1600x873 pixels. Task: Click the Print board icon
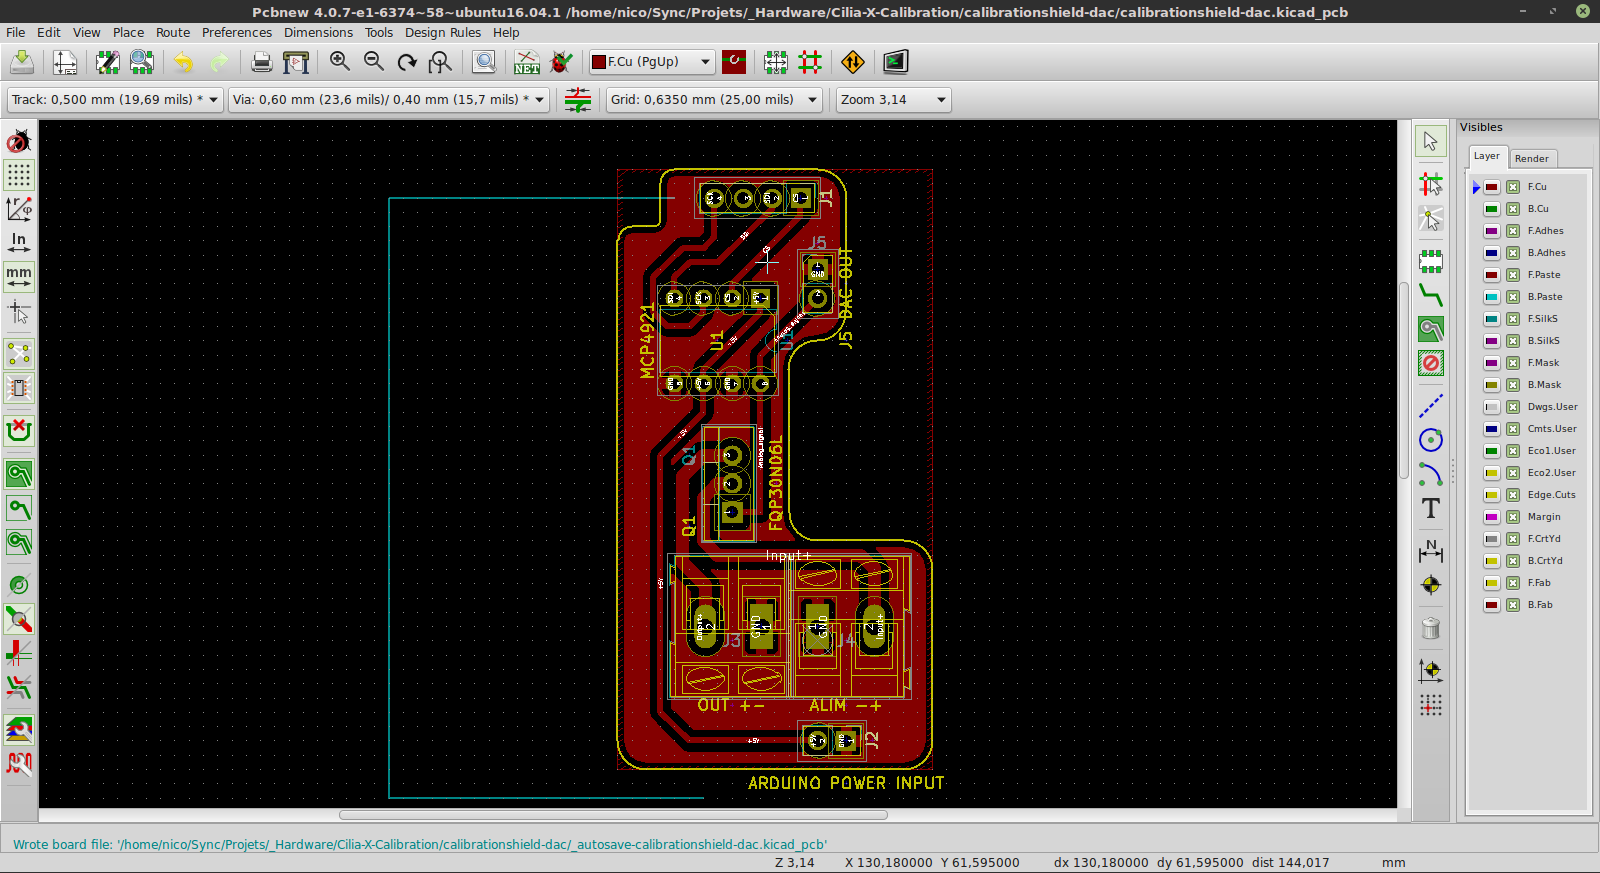coord(261,62)
